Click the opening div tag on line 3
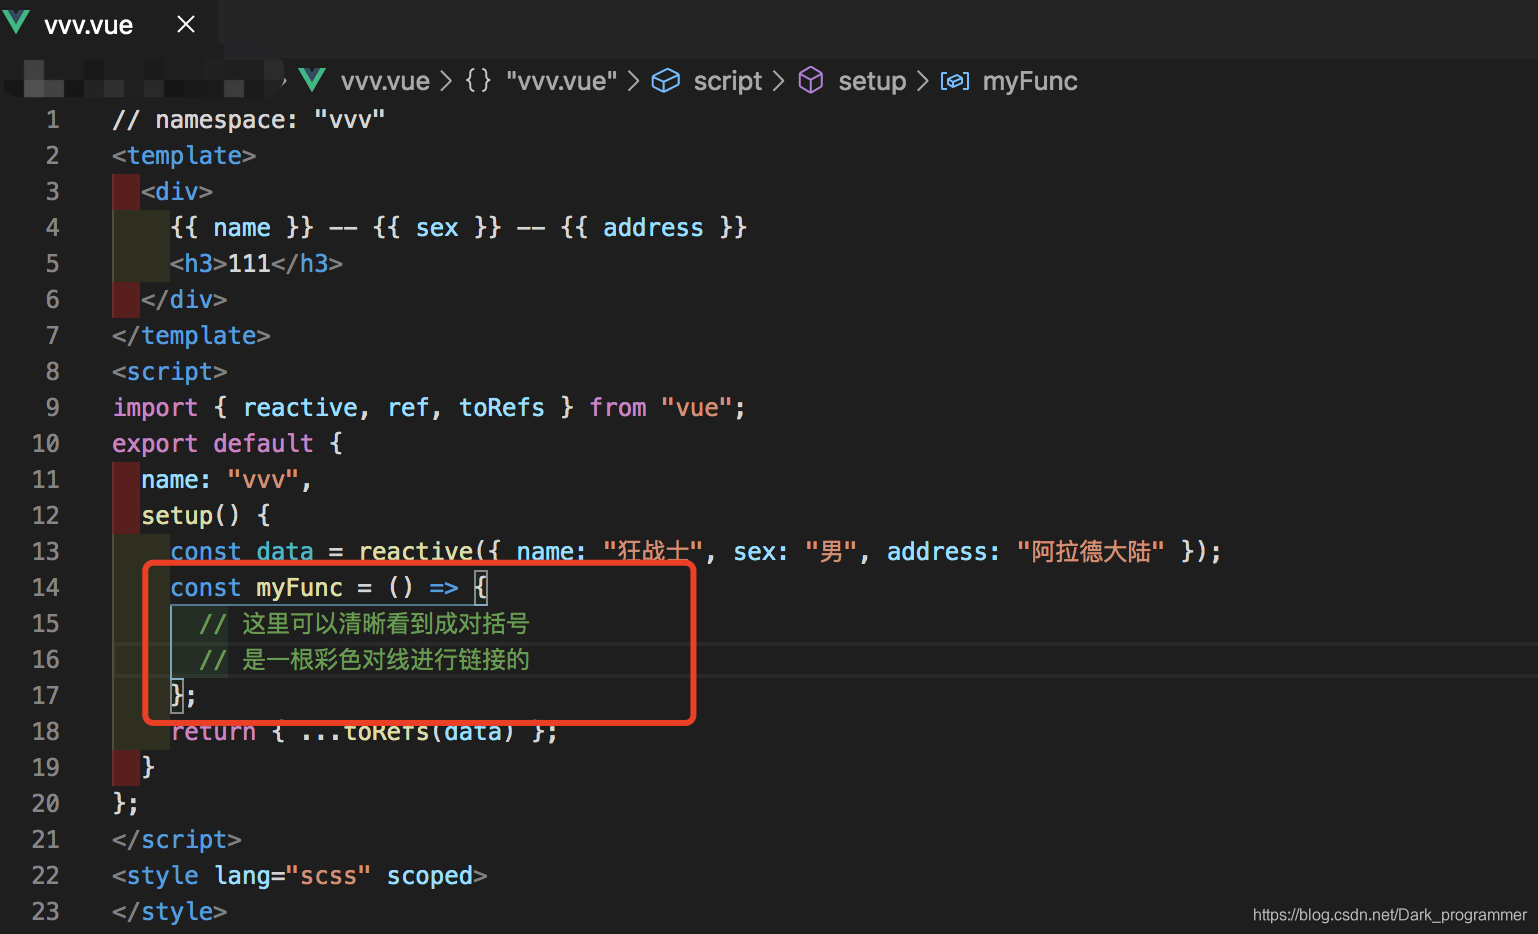The height and width of the screenshot is (934, 1538). coord(177,192)
